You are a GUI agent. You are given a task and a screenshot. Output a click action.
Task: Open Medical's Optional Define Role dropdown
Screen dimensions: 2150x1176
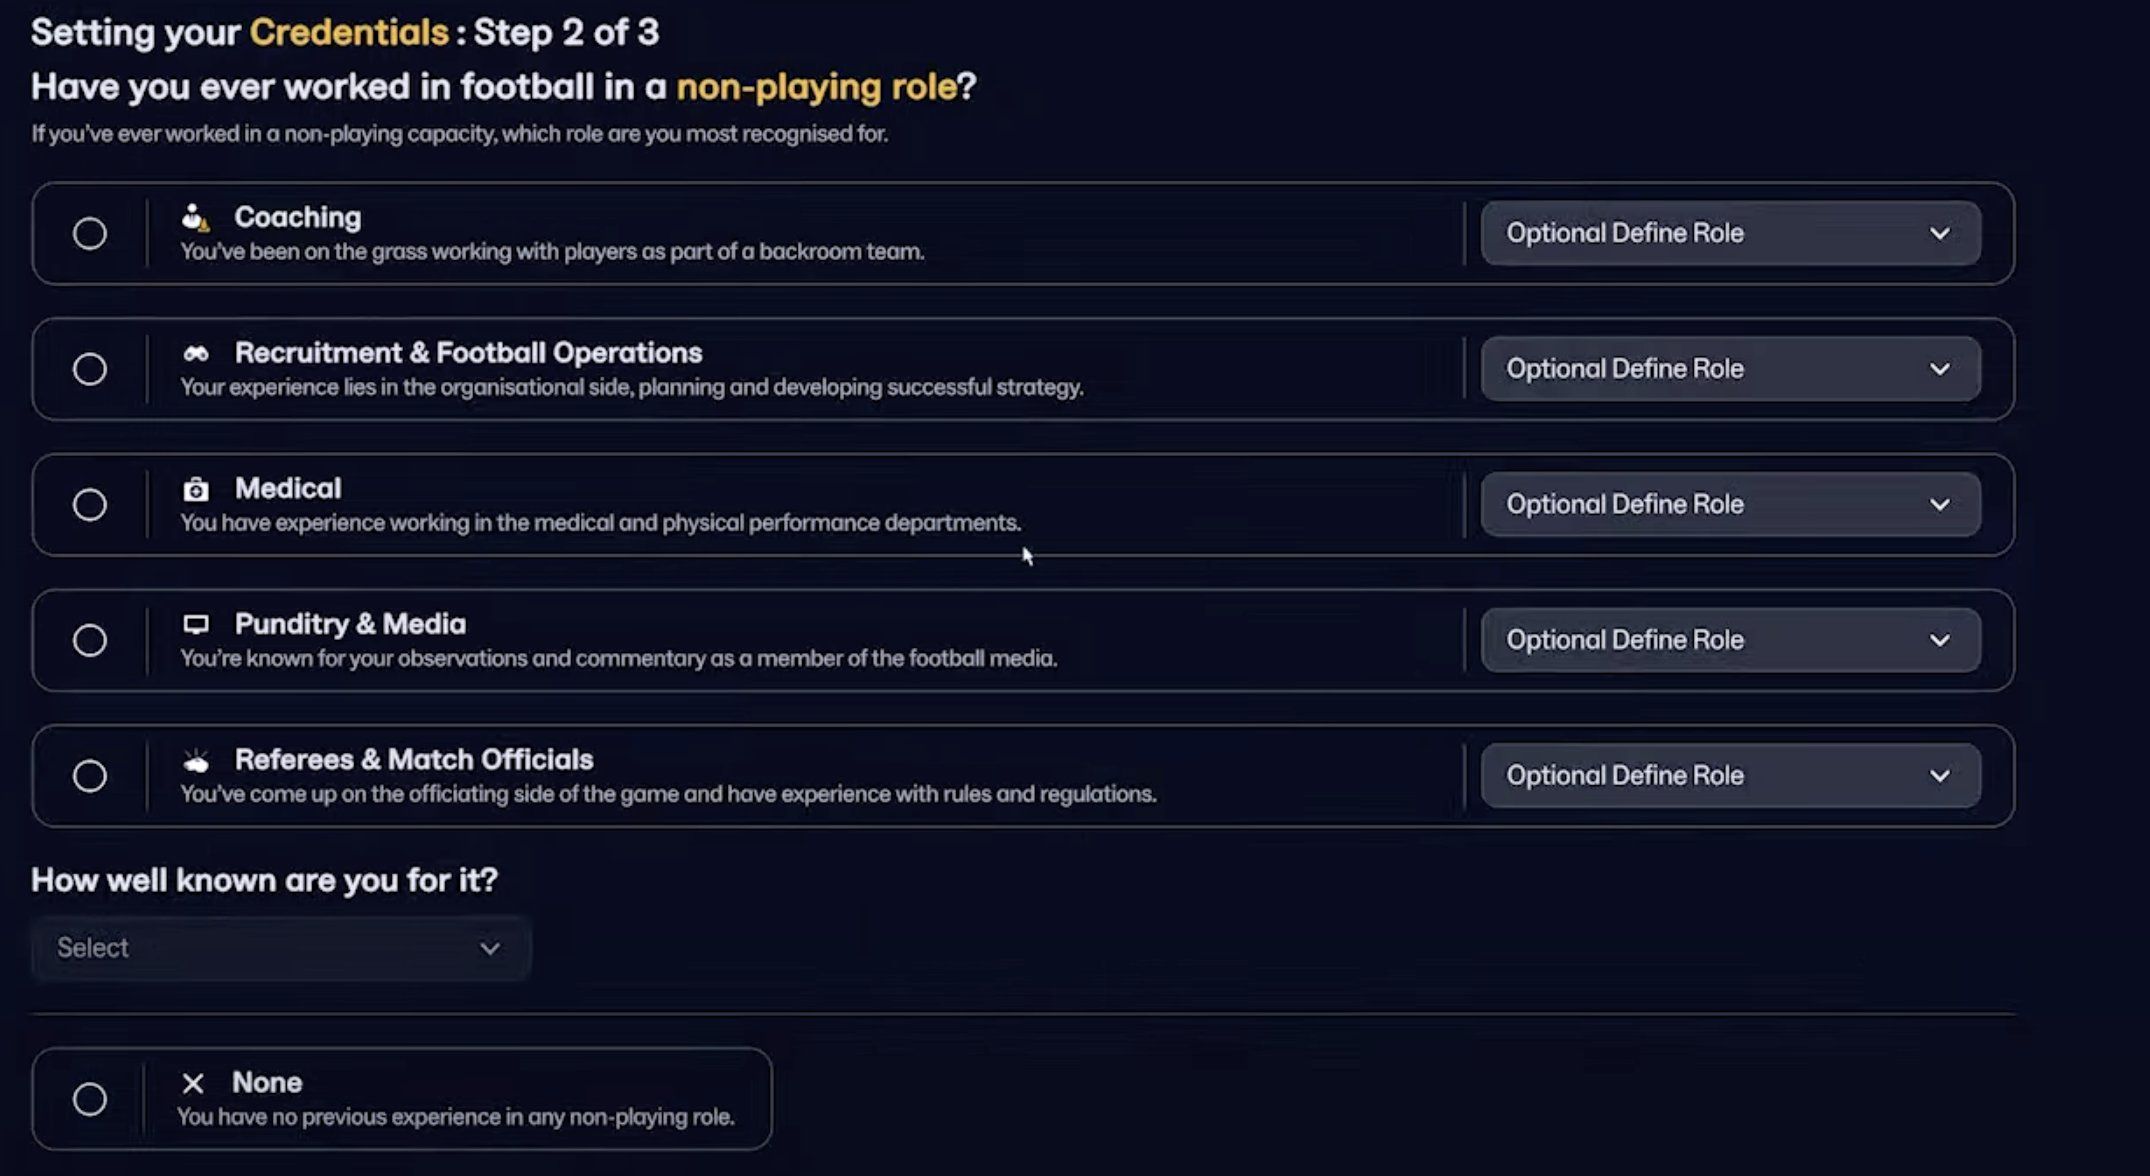(1729, 505)
